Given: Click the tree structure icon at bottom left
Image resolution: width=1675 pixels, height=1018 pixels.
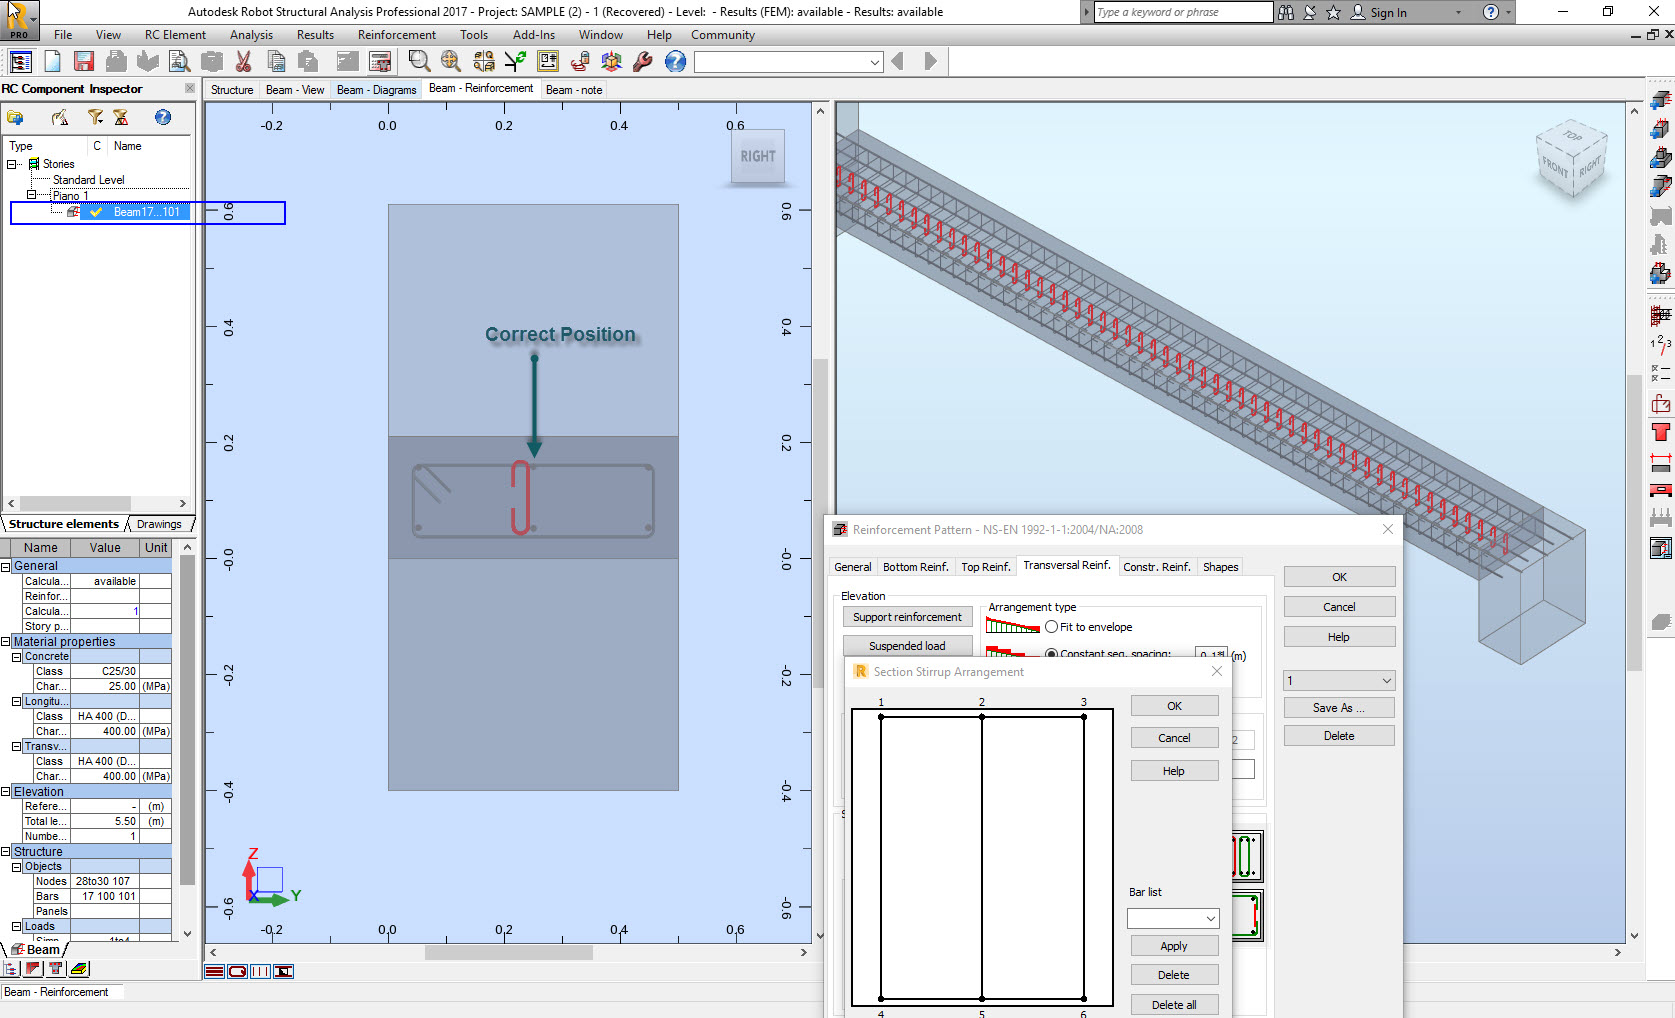Looking at the screenshot, I should (x=11, y=969).
